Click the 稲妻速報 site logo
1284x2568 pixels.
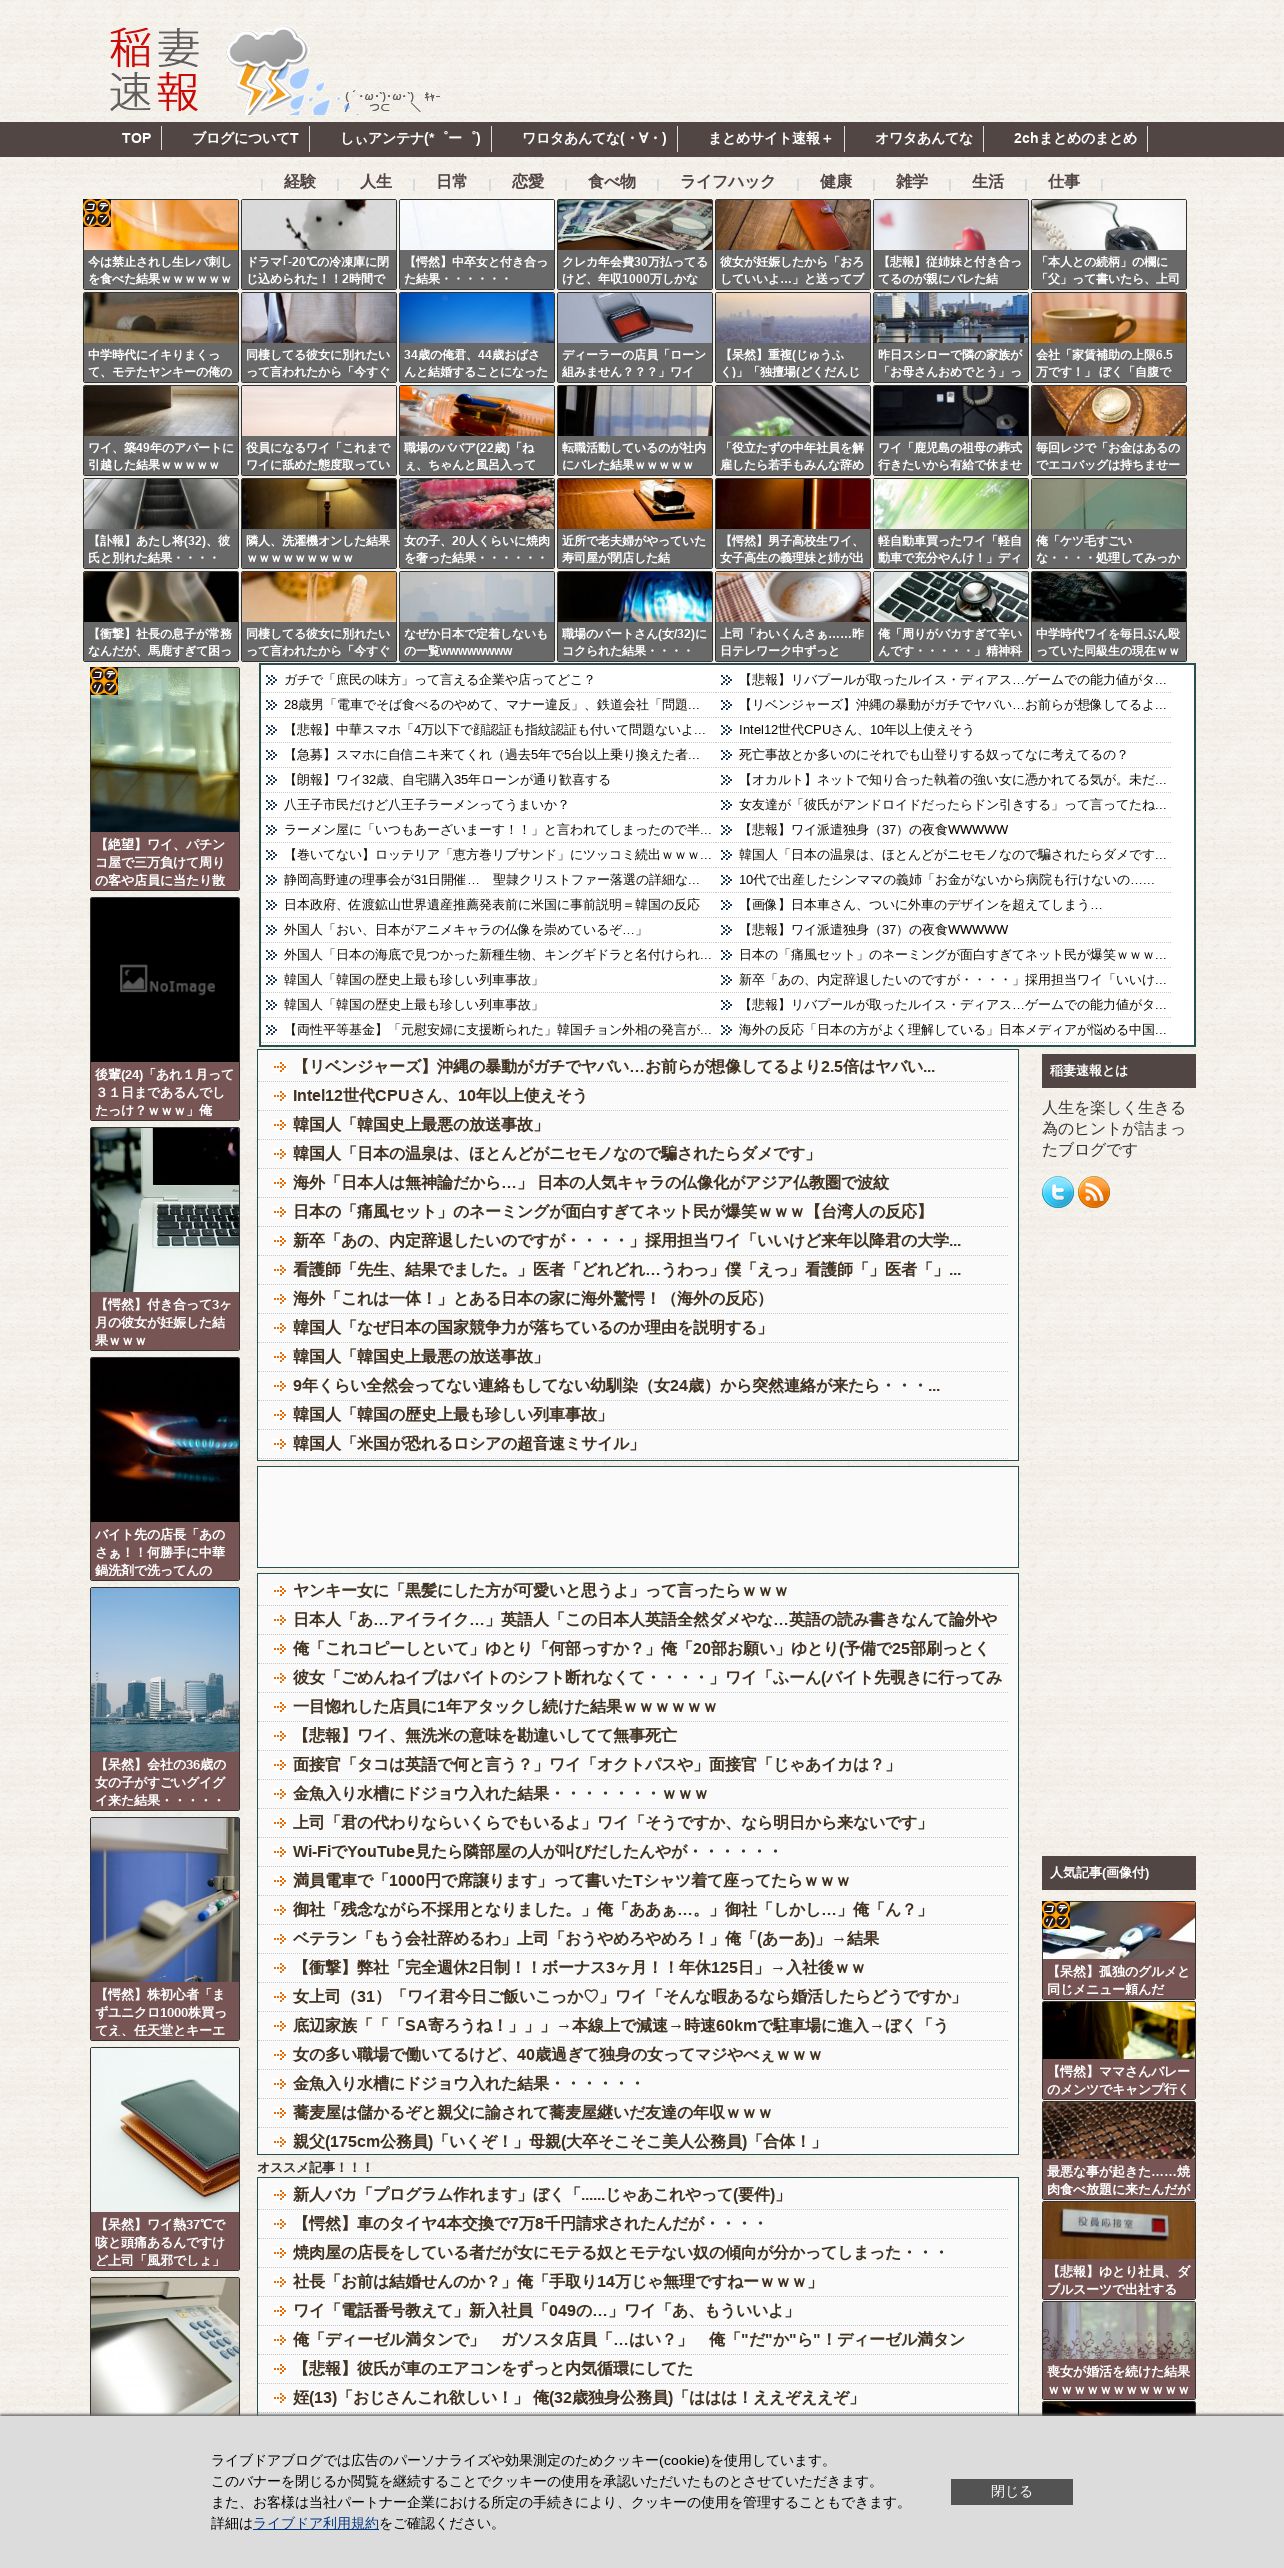(x=155, y=70)
